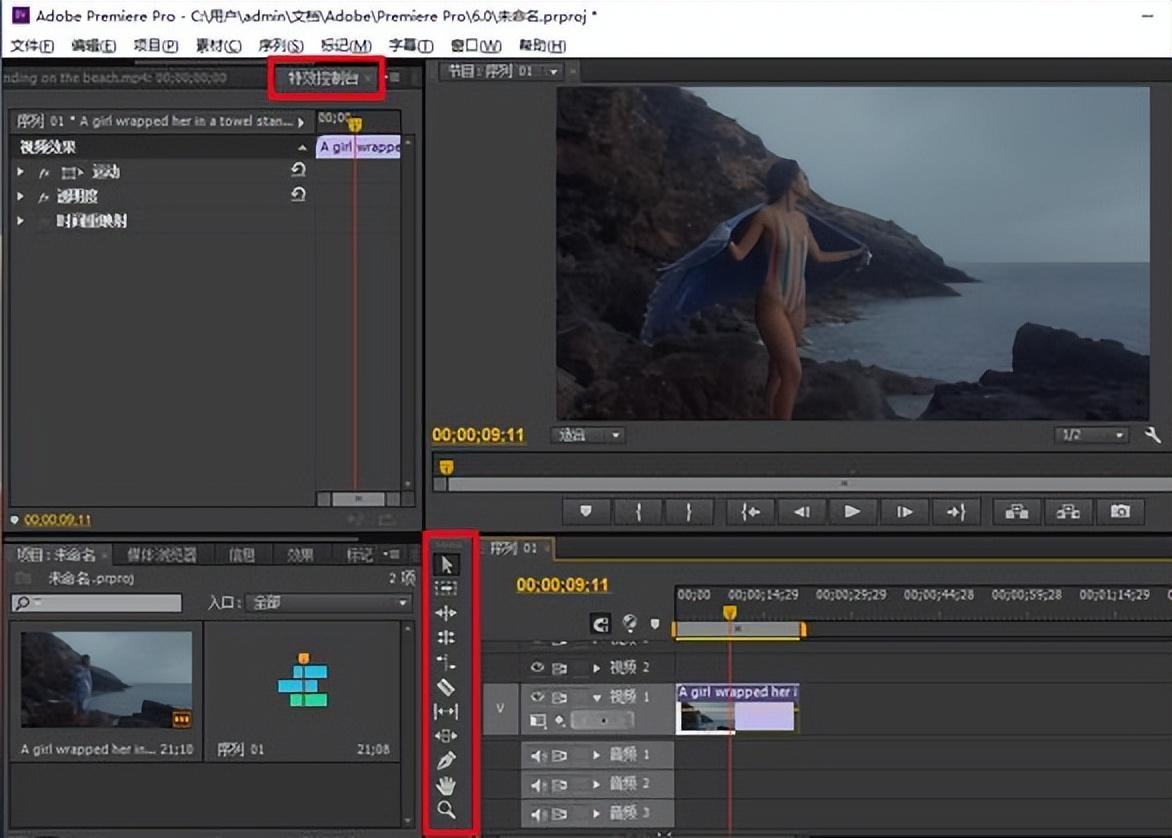Select the Ripple Edit tool
The height and width of the screenshot is (838, 1172).
pyautogui.click(x=446, y=613)
